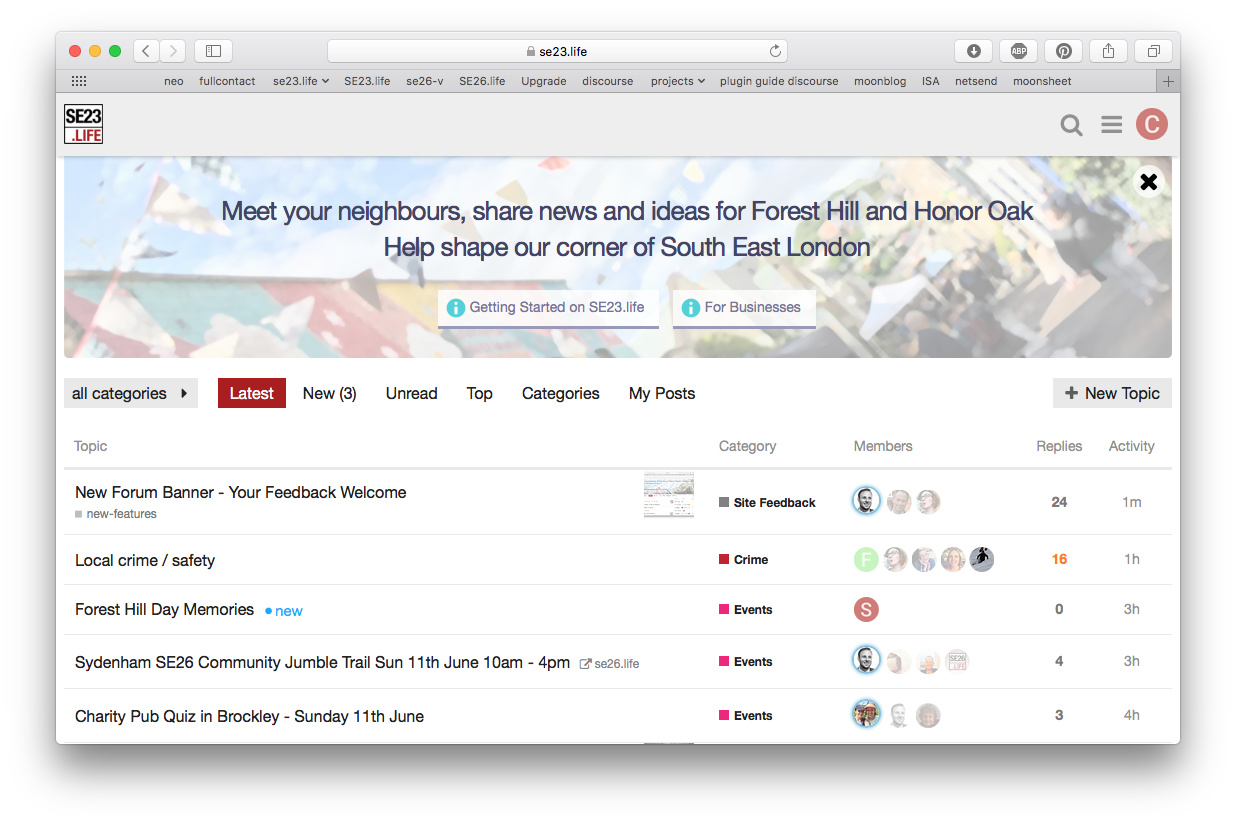Open the user profile avatar C
Screen dimensions: 1236x824
point(1152,124)
